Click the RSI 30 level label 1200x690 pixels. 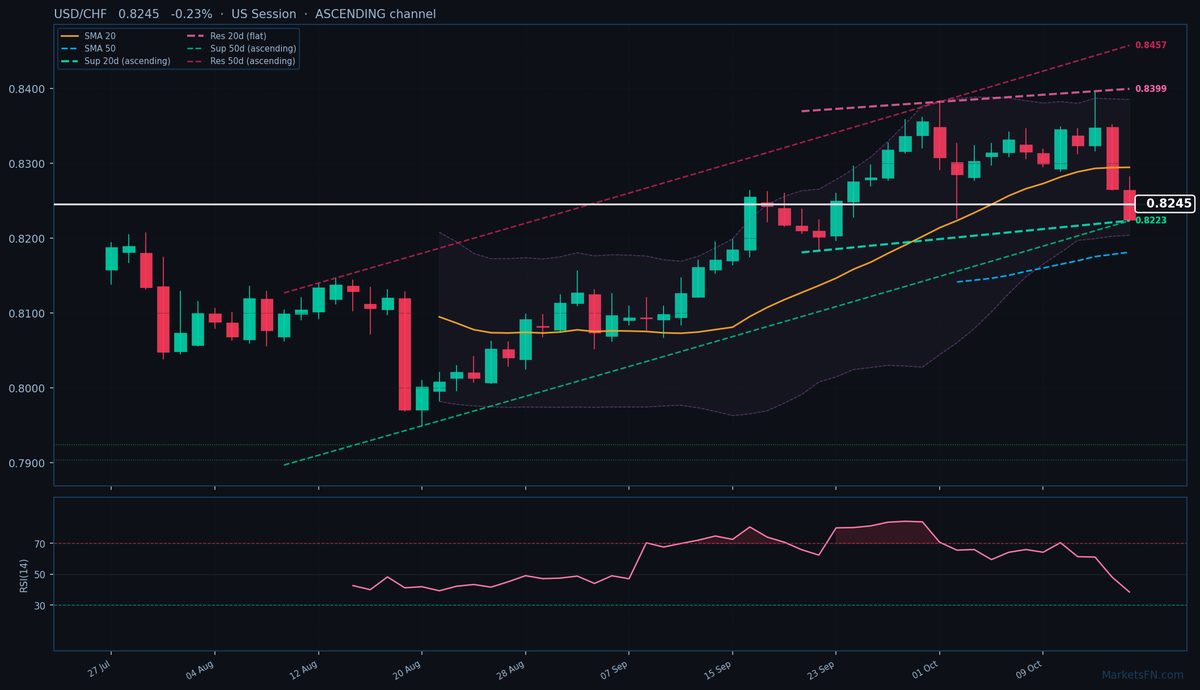(41, 606)
